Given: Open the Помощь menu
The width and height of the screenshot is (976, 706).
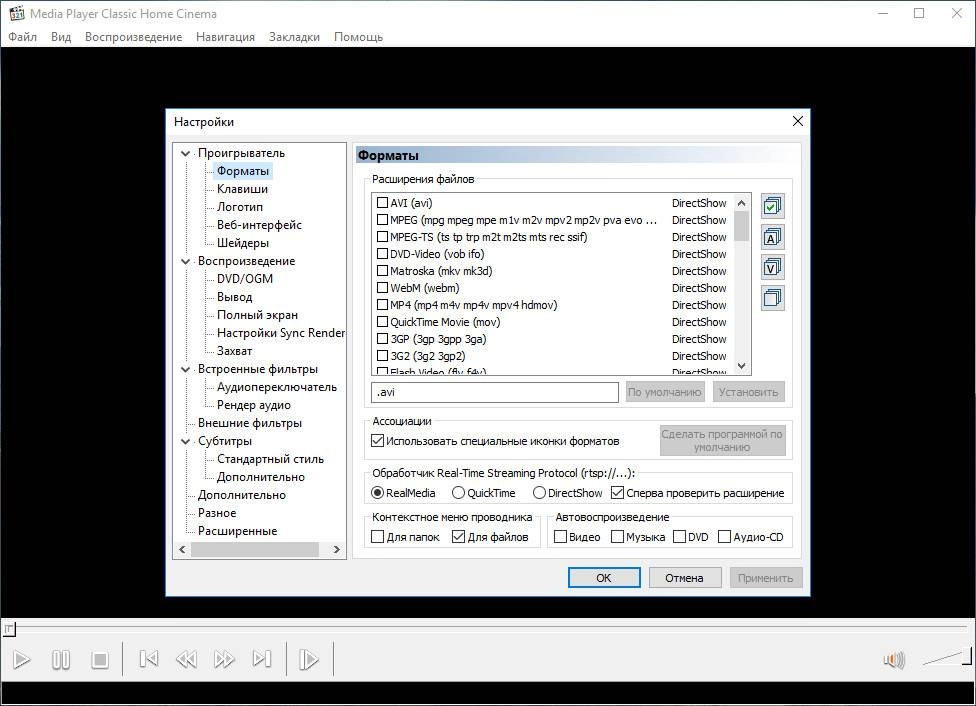Looking at the screenshot, I should click(359, 37).
